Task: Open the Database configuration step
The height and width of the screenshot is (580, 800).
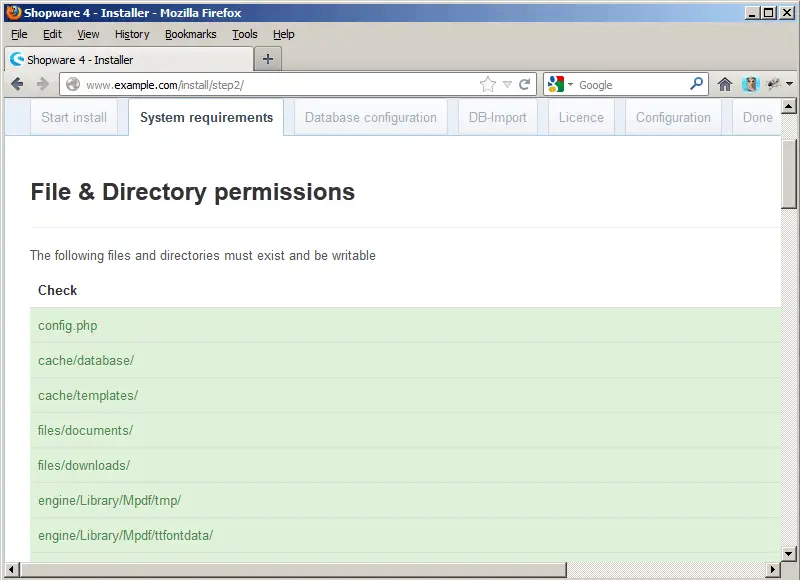Action: [x=371, y=117]
